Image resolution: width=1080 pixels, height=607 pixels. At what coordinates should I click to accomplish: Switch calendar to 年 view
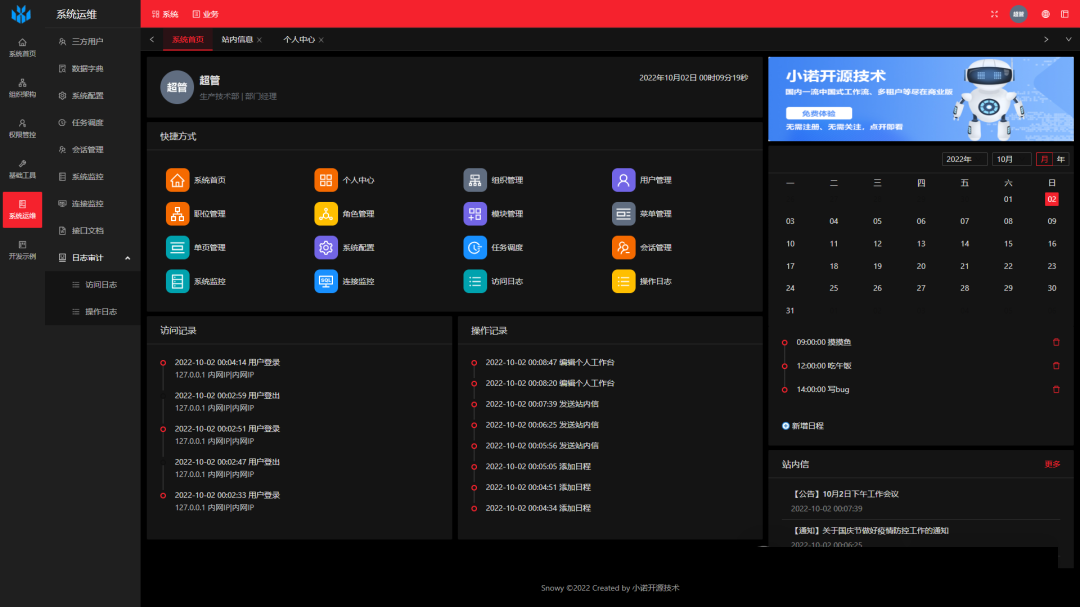click(1060, 159)
